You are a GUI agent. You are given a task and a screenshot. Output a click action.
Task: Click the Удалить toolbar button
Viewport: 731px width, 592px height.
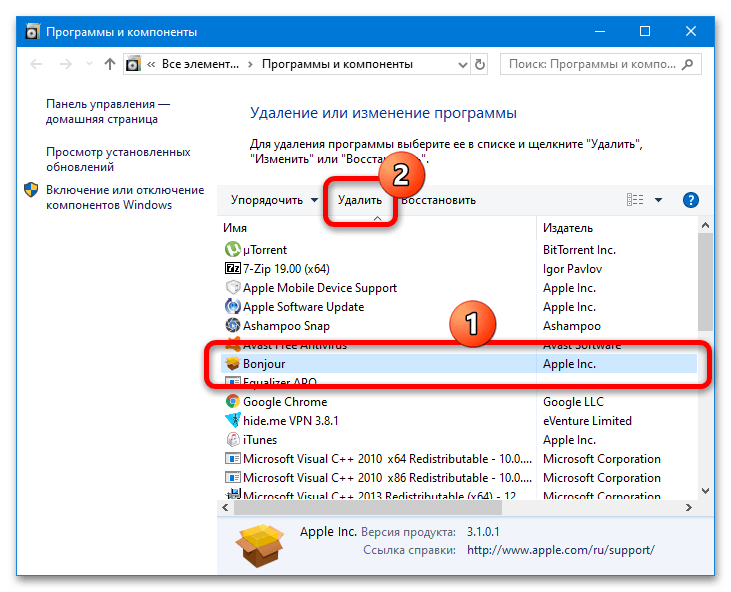tap(359, 200)
